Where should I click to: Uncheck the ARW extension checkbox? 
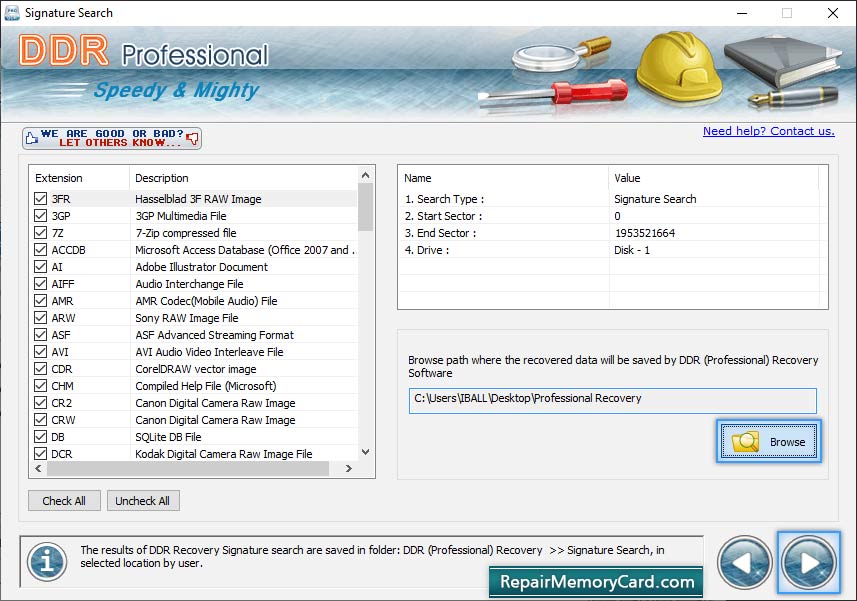click(40, 317)
